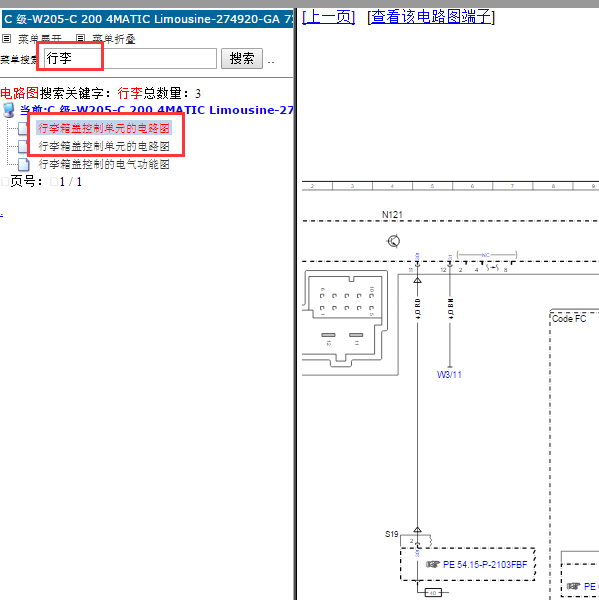Select highlighted red 行李箱盖控制单元的电路图 item
Image resolution: width=599 pixels, height=600 pixels.
tap(104, 128)
